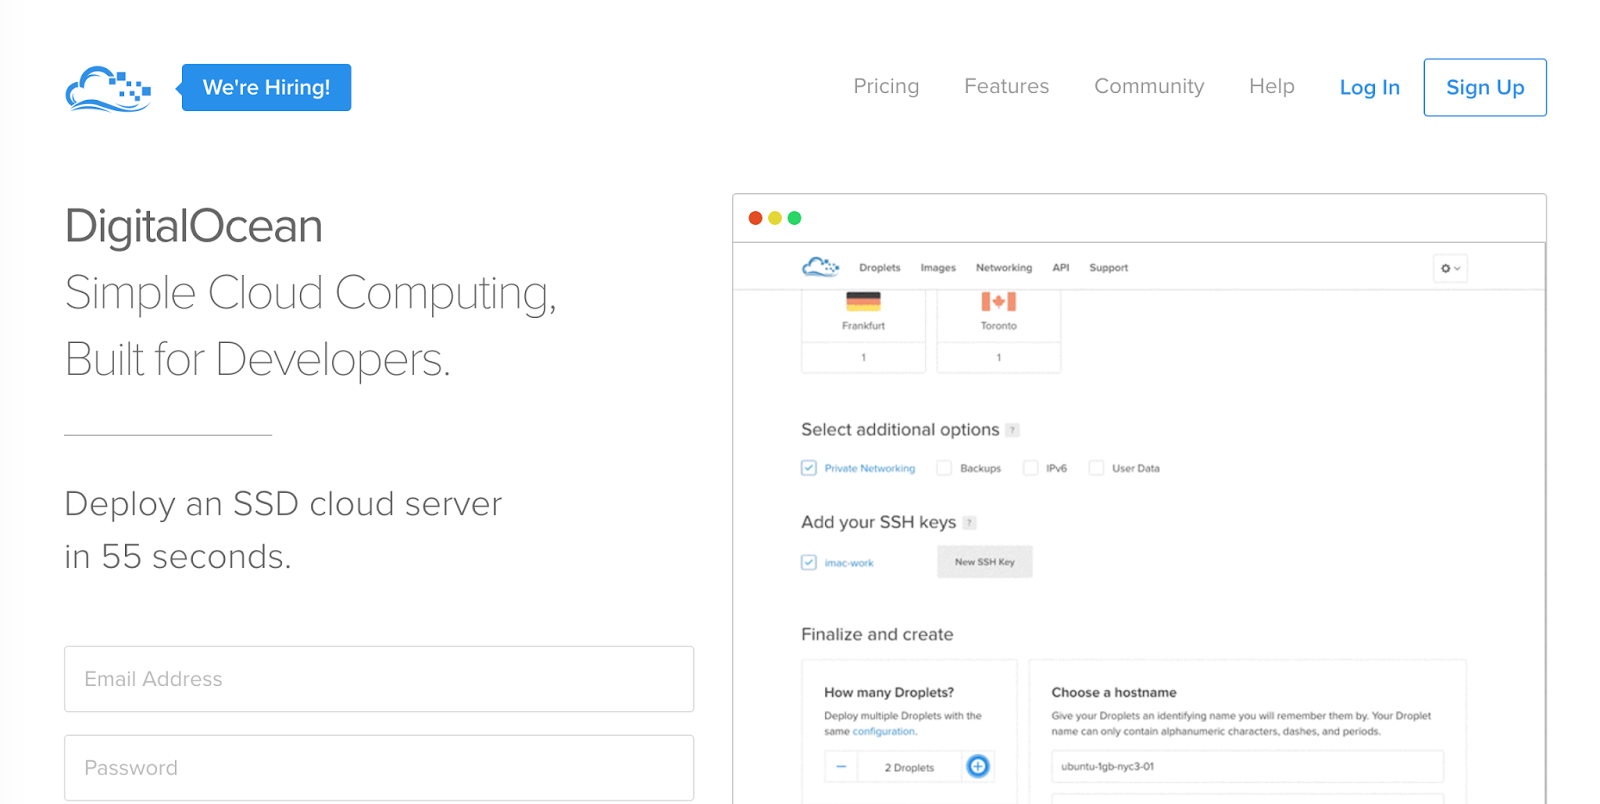Click the red window dot in demo panel
Viewport: 1600px width, 804px height.
755,218
